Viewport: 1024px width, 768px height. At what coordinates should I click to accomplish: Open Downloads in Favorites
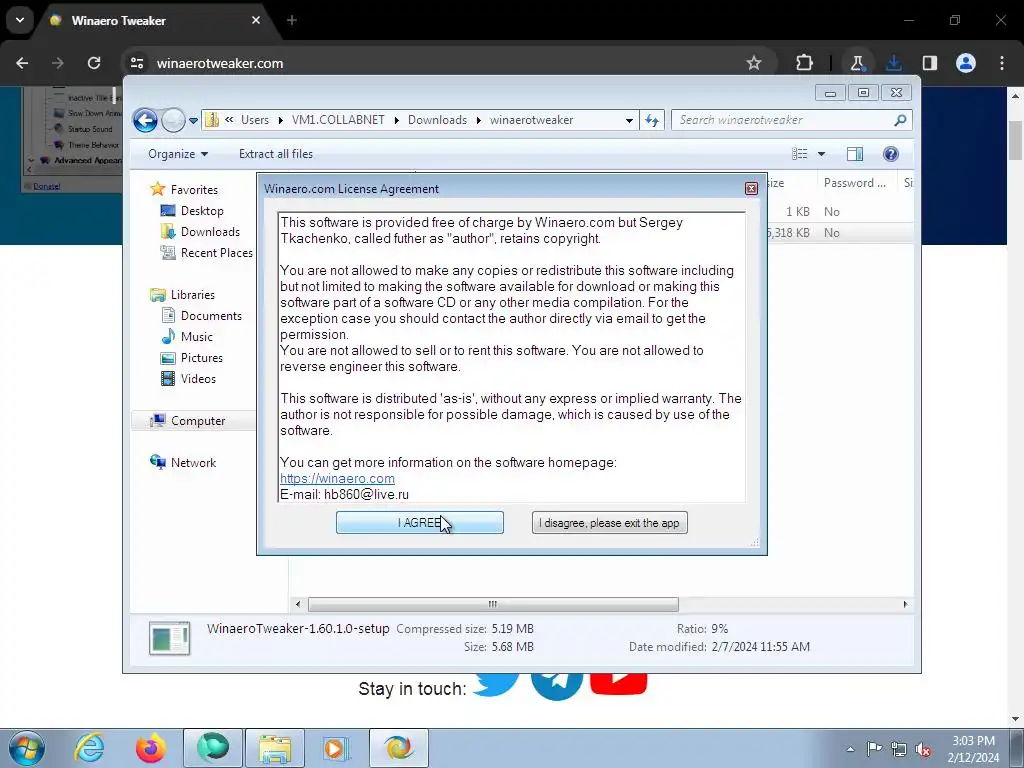(210, 231)
